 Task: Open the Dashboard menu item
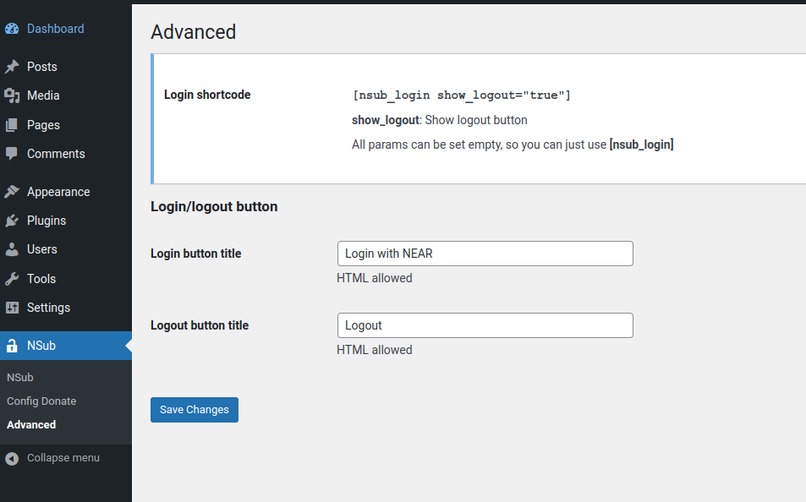click(56, 29)
